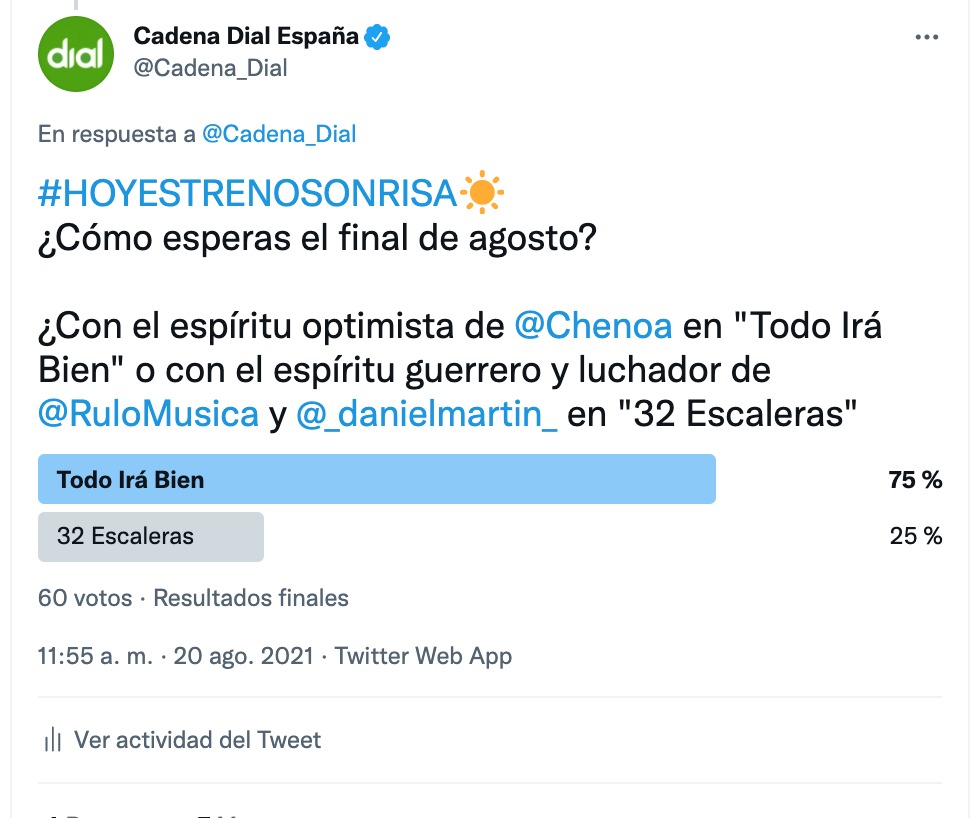The height and width of the screenshot is (818, 980).
Task: Open the @RuloMusica mention
Action: tap(148, 414)
